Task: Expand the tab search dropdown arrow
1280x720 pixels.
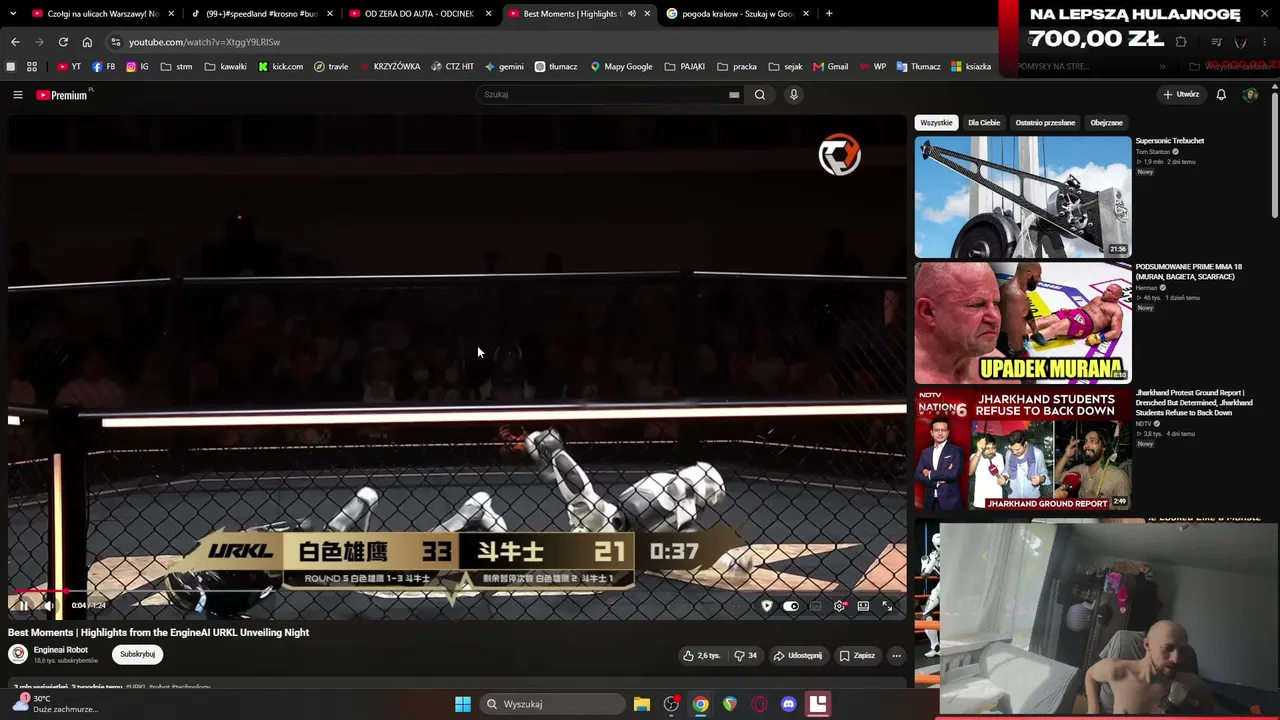Action: pyautogui.click(x=15, y=14)
